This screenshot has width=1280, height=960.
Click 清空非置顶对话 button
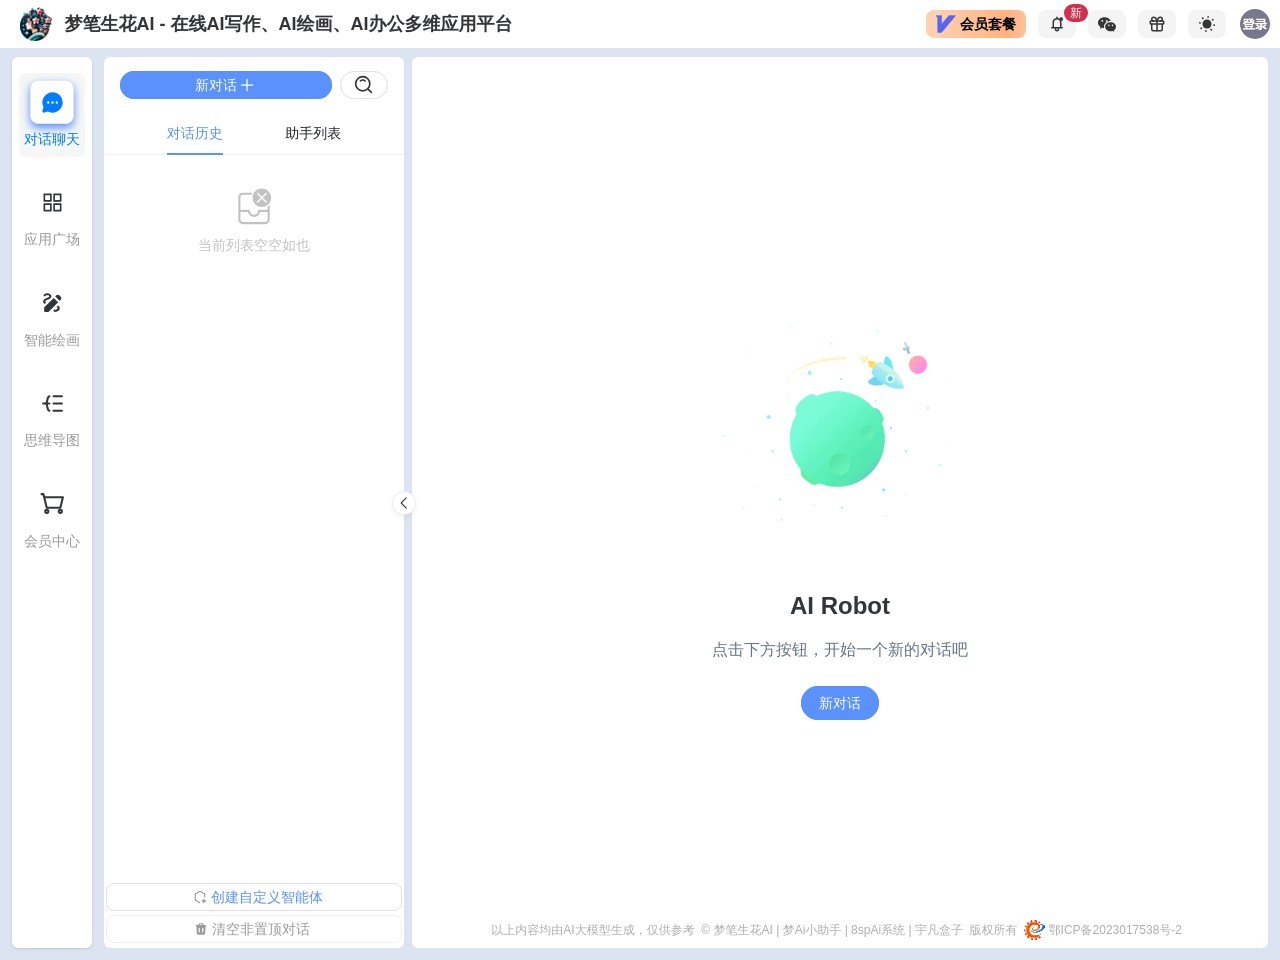[254, 929]
